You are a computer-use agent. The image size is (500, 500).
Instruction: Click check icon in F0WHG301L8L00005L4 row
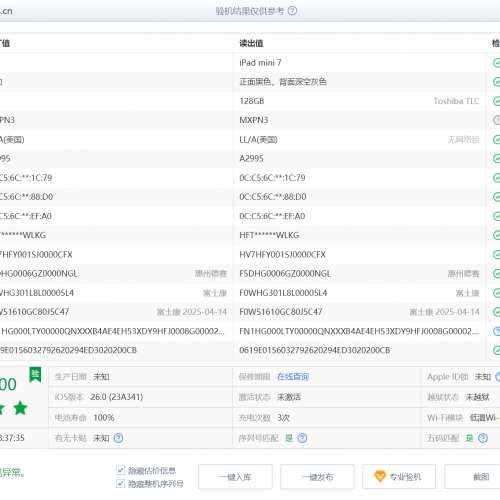[x=496, y=293]
